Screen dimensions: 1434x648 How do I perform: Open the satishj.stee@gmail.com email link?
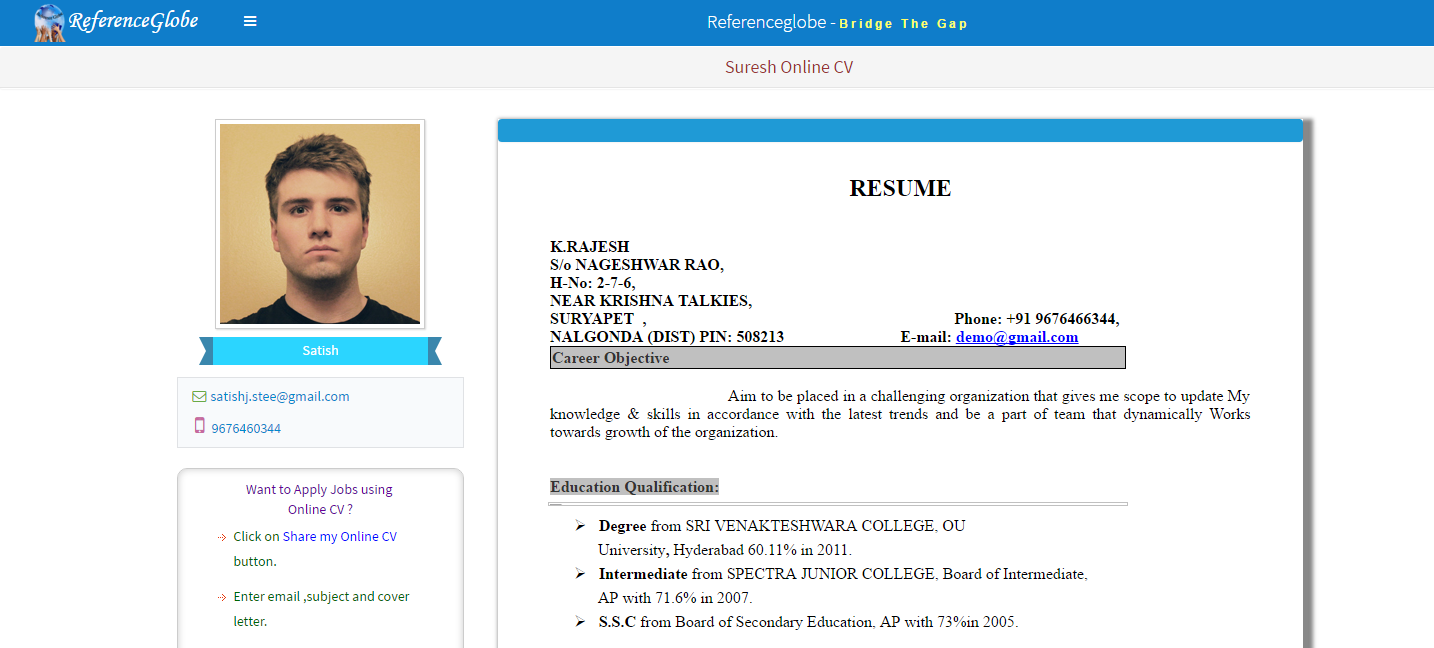click(x=280, y=397)
